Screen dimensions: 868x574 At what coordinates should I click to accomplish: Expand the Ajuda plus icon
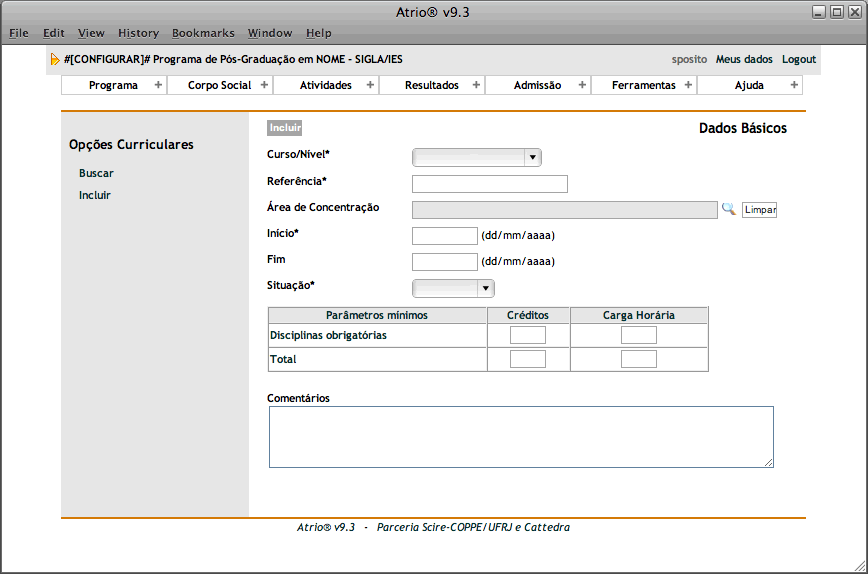(x=794, y=85)
